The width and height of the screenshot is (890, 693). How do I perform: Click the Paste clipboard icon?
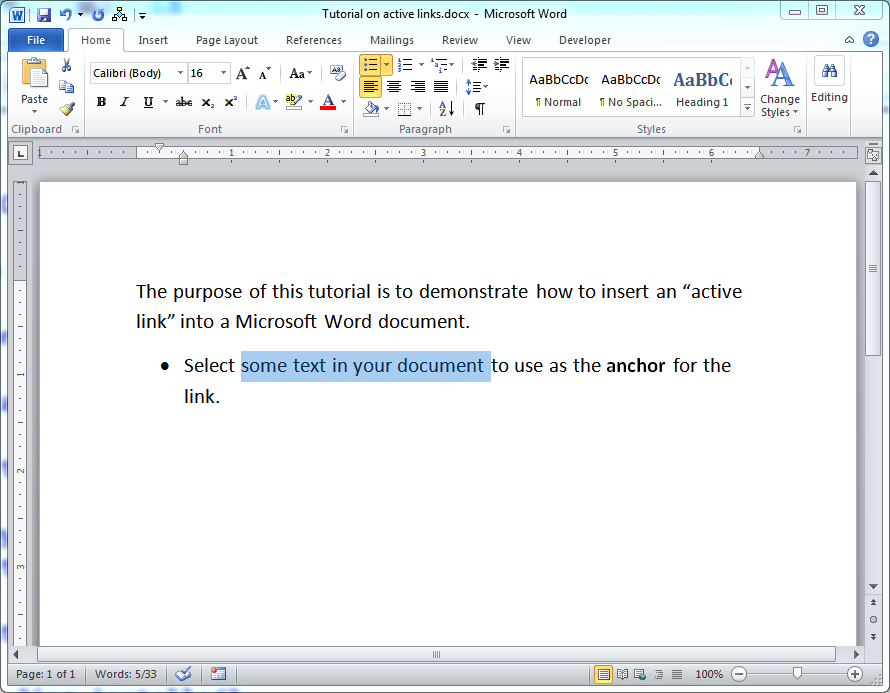(x=35, y=74)
